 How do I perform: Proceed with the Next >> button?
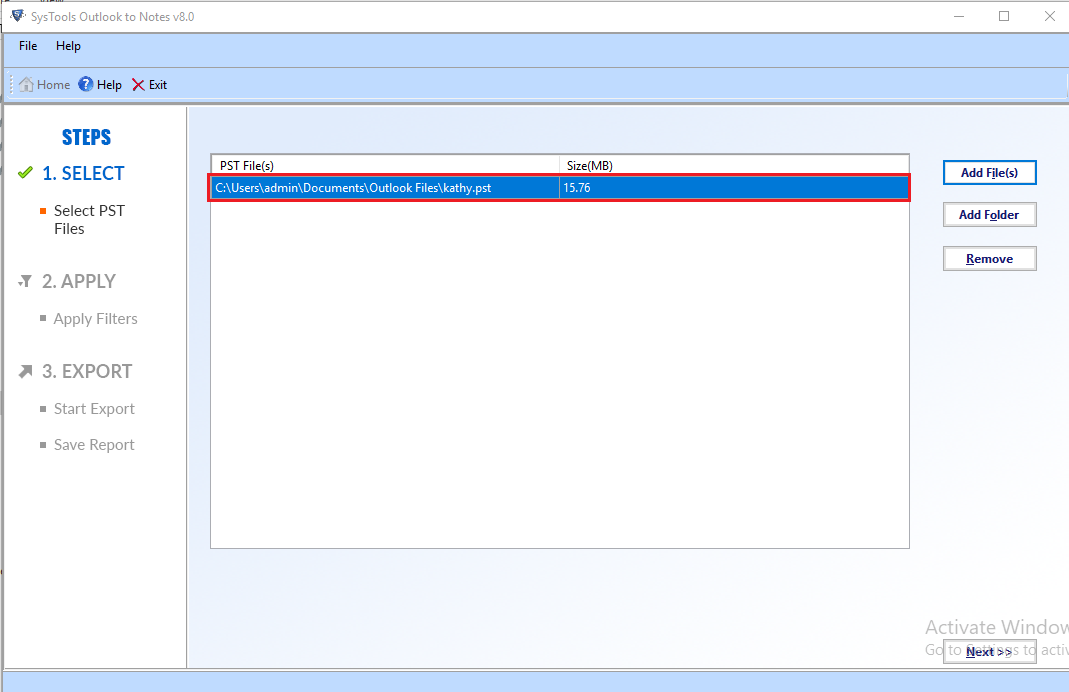point(989,652)
